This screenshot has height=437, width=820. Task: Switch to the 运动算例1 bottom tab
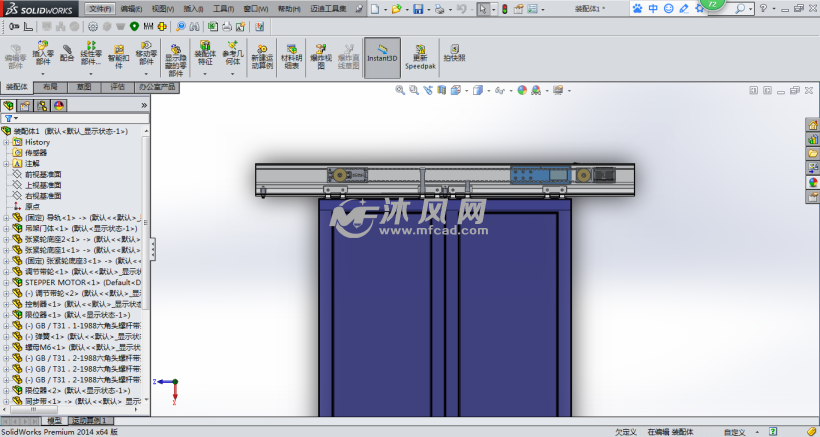[90, 421]
